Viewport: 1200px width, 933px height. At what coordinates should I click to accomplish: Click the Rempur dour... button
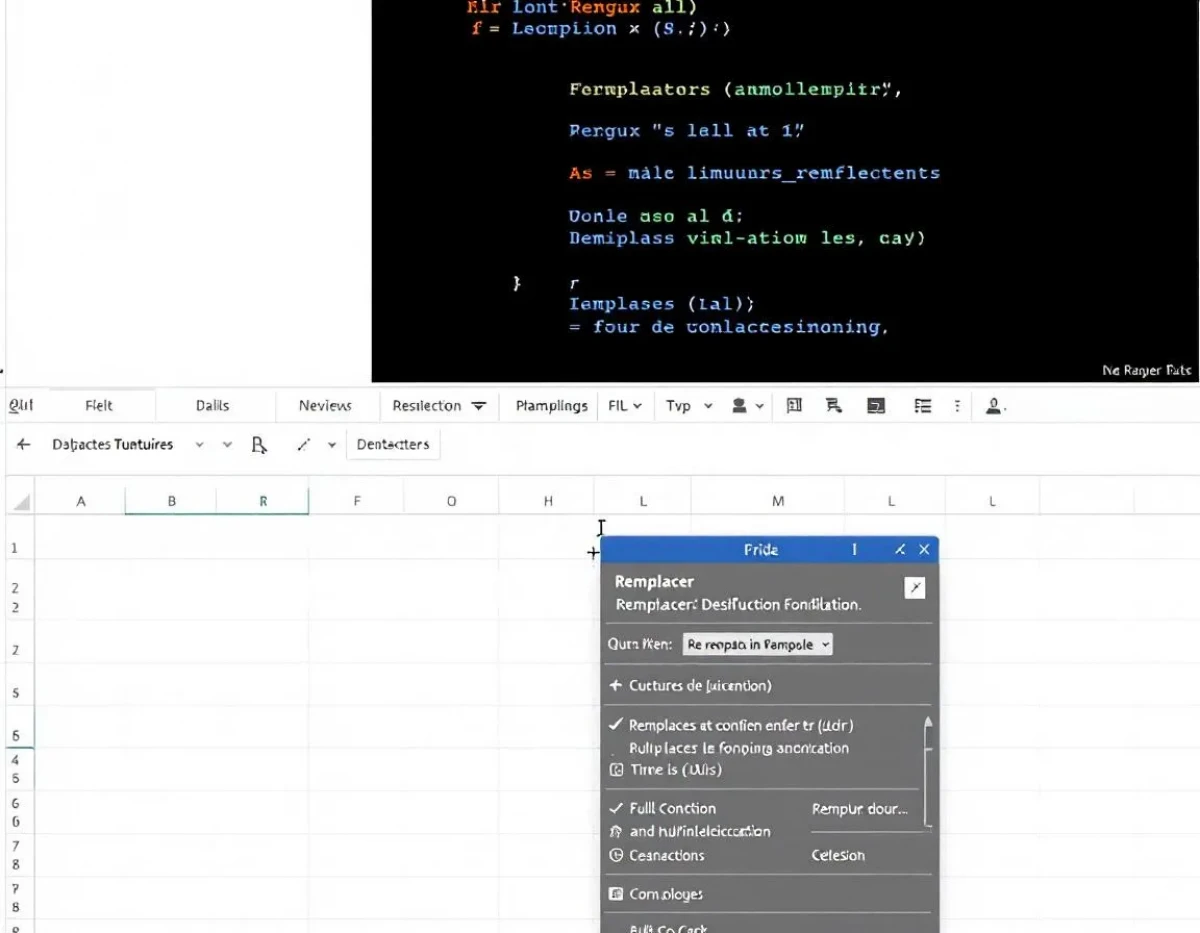(860, 808)
